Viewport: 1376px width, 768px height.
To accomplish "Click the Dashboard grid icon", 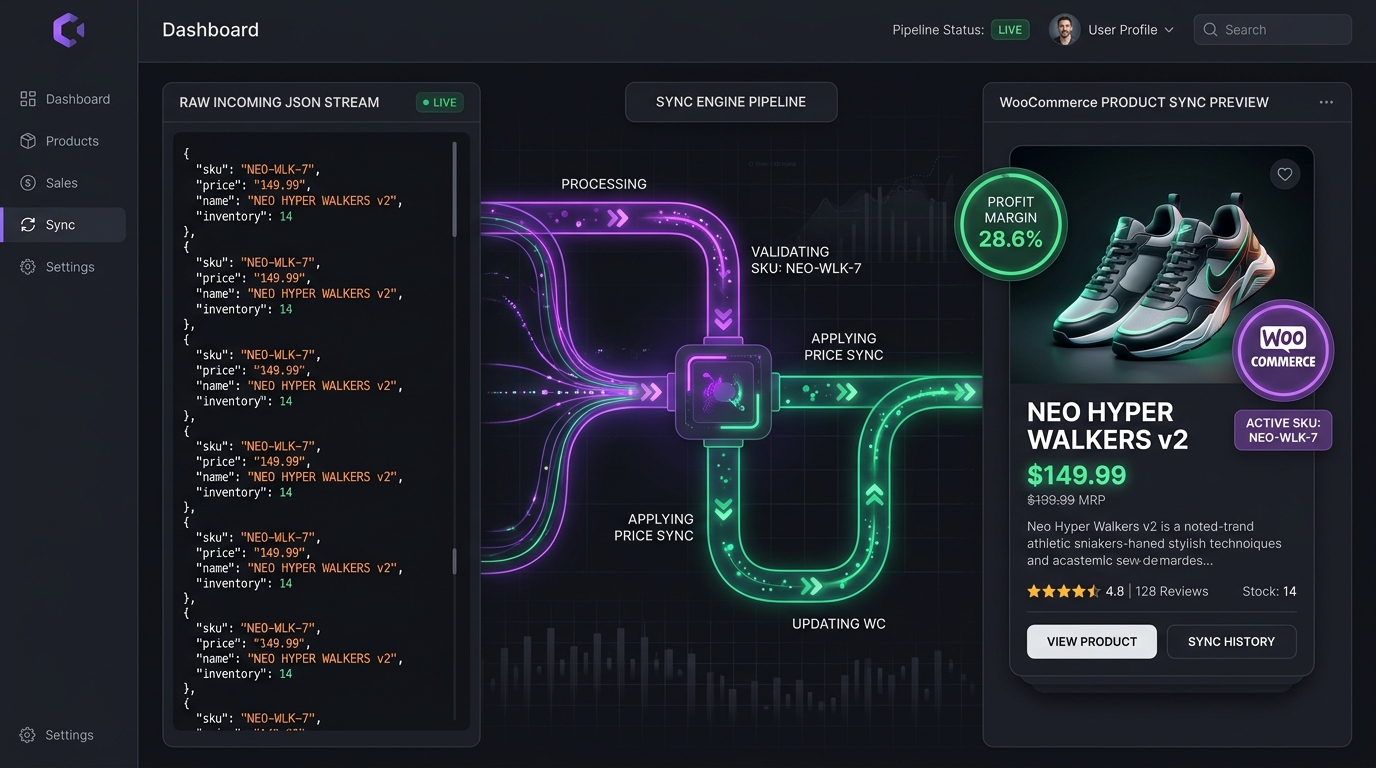I will tap(28, 99).
